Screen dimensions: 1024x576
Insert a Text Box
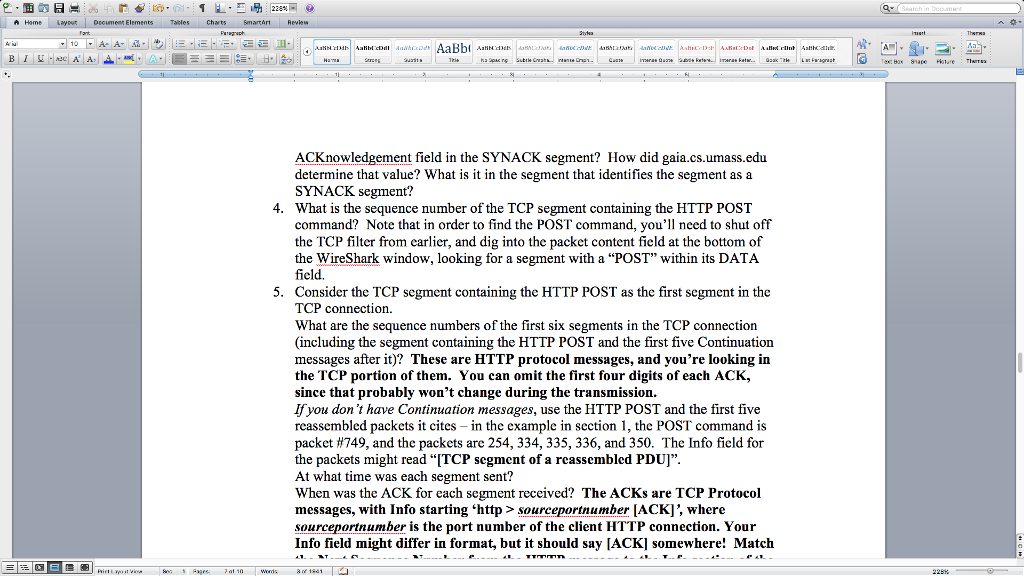(890, 47)
